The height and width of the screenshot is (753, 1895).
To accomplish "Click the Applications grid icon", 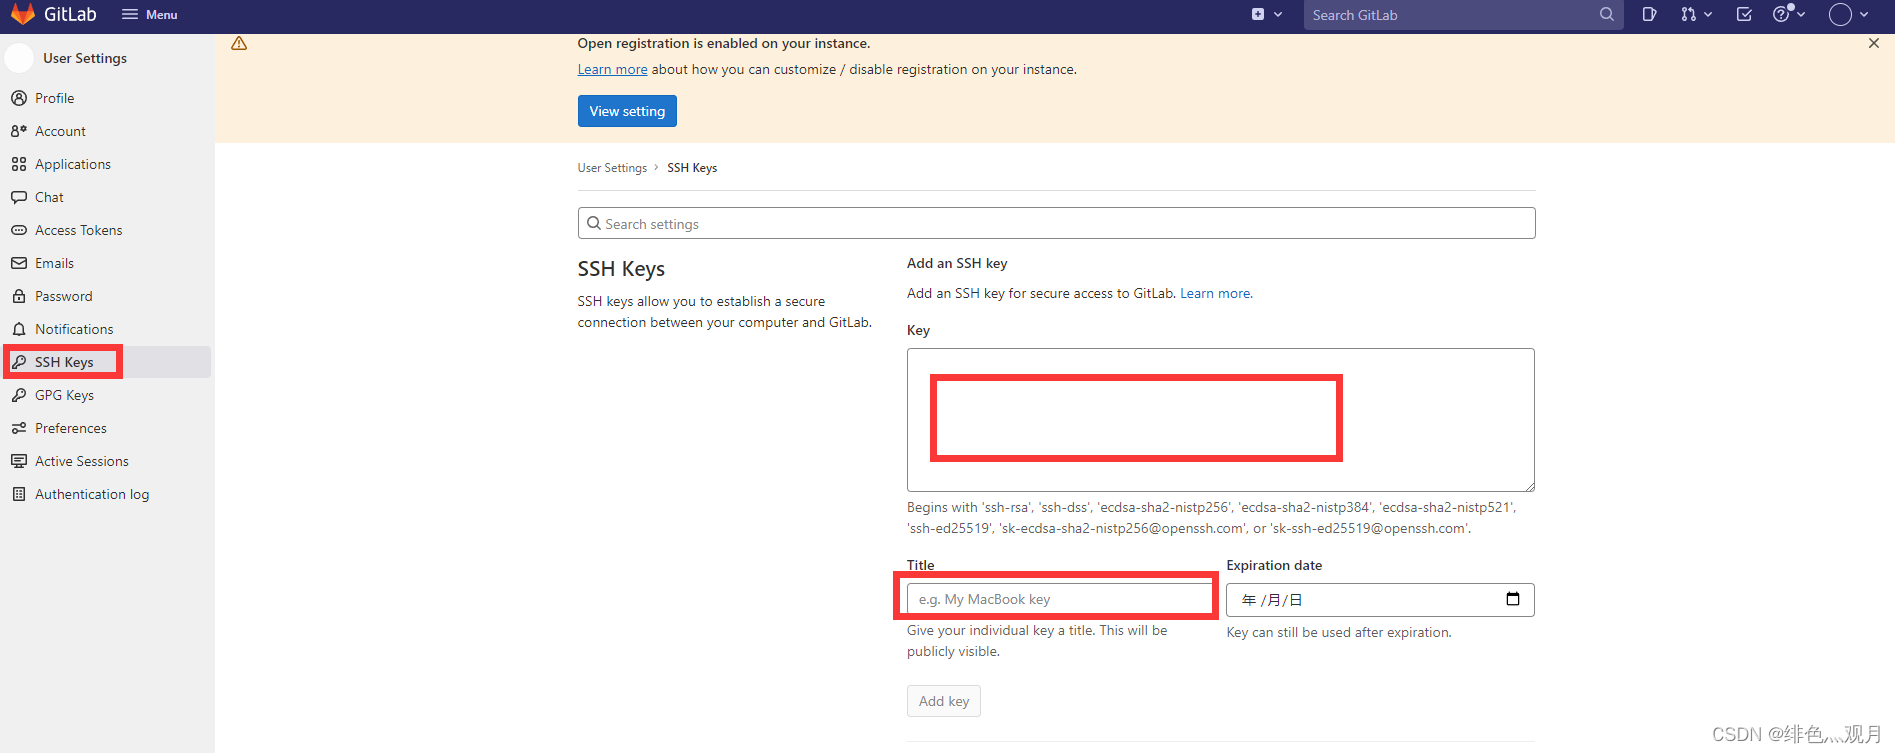I will (x=19, y=164).
